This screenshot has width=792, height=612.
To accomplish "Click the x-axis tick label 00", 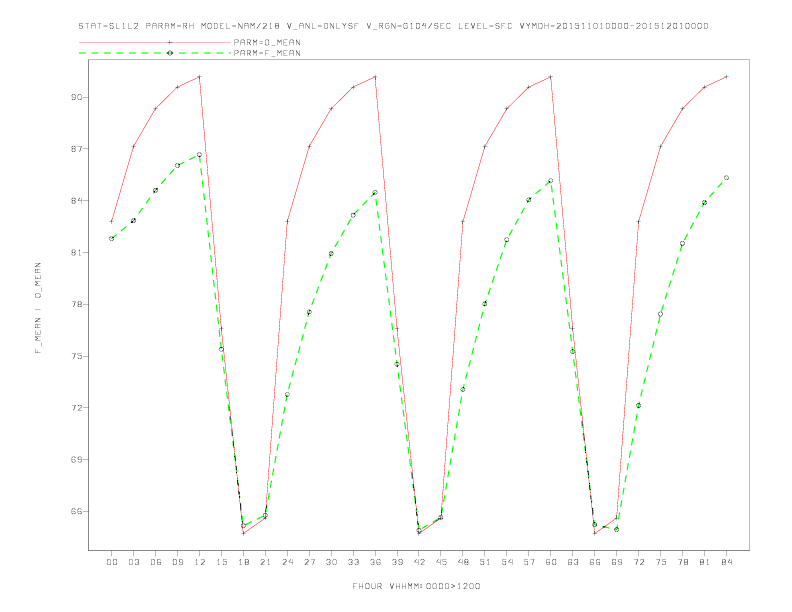I will (112, 562).
